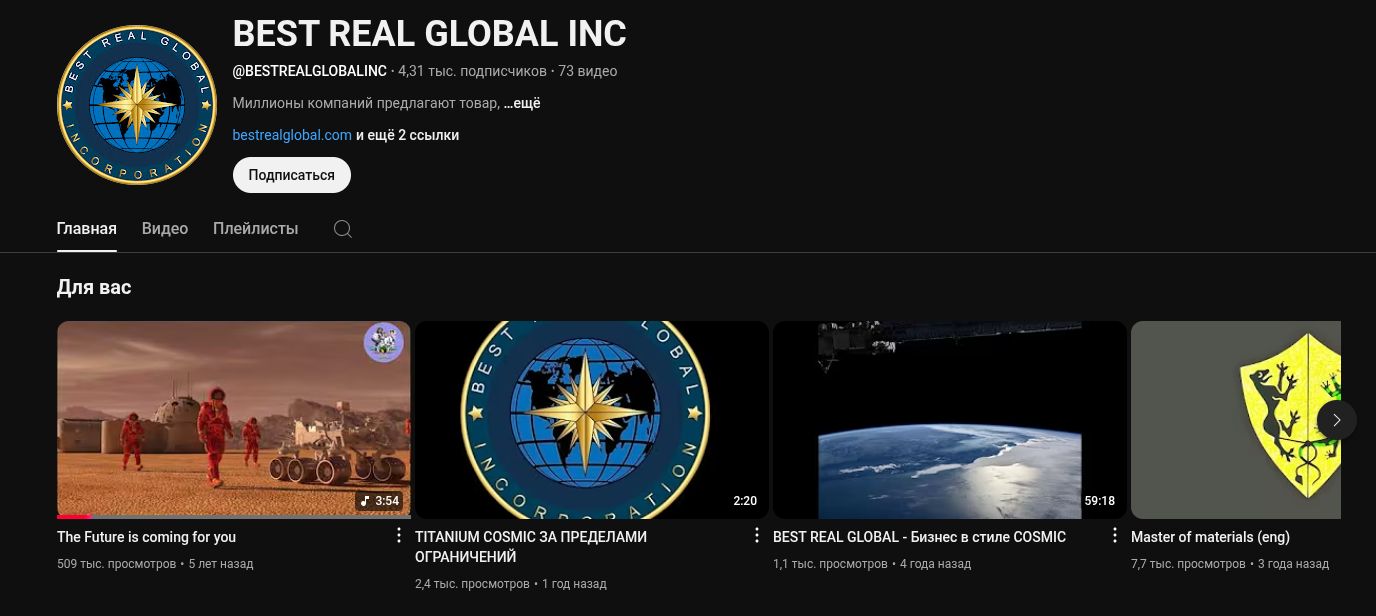Click the 59:18 duration badge
Screen dimensions: 1376x616
point(1100,501)
